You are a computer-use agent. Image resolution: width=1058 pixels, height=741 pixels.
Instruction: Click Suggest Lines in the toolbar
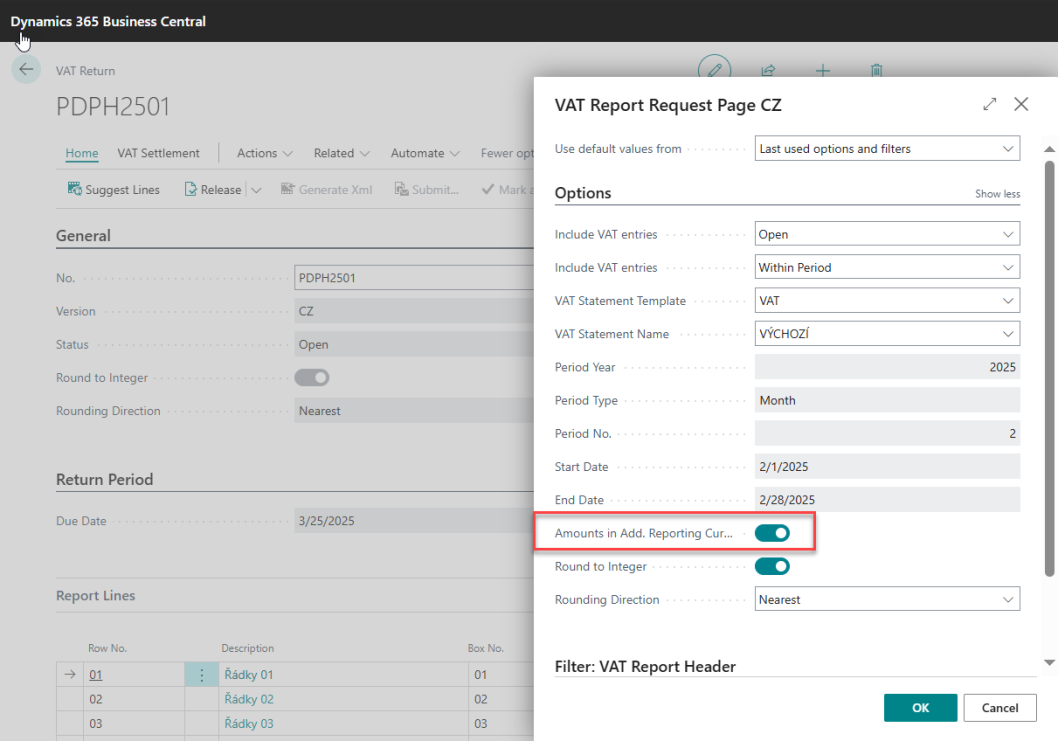pyautogui.click(x=113, y=189)
